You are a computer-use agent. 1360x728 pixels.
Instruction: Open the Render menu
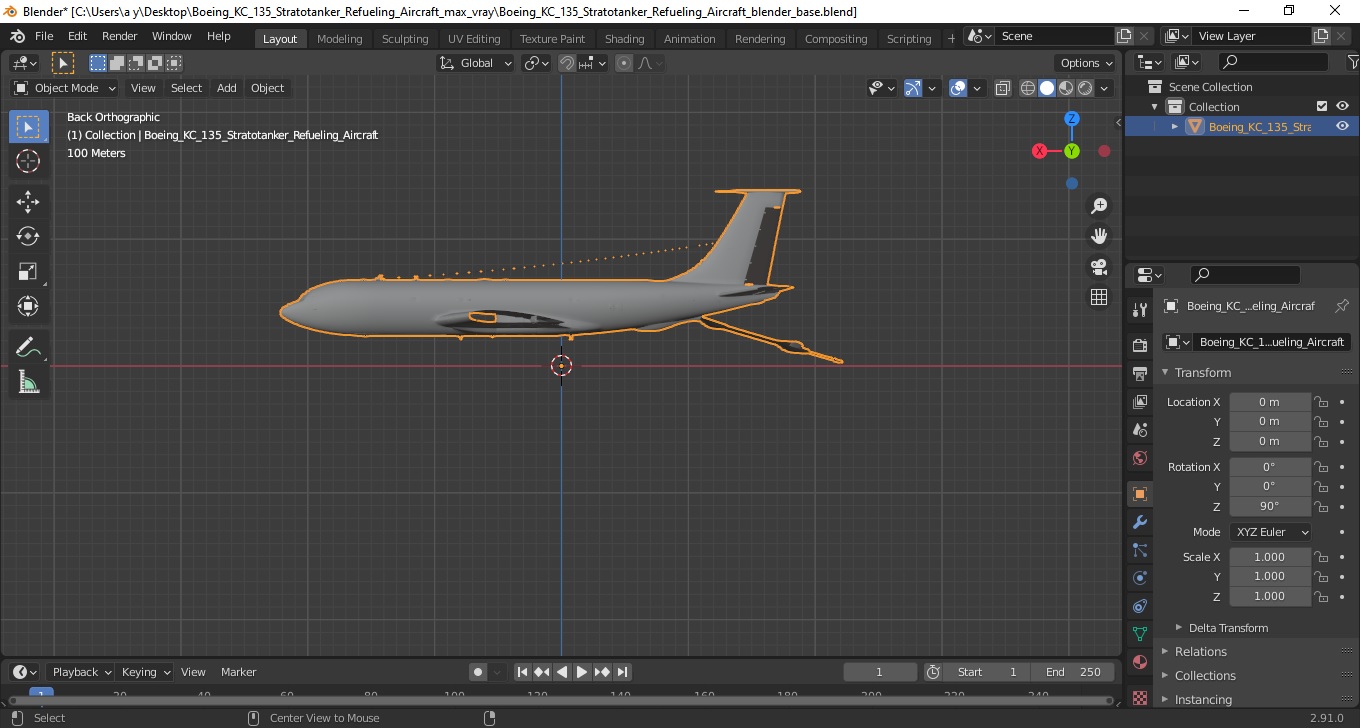click(x=120, y=36)
